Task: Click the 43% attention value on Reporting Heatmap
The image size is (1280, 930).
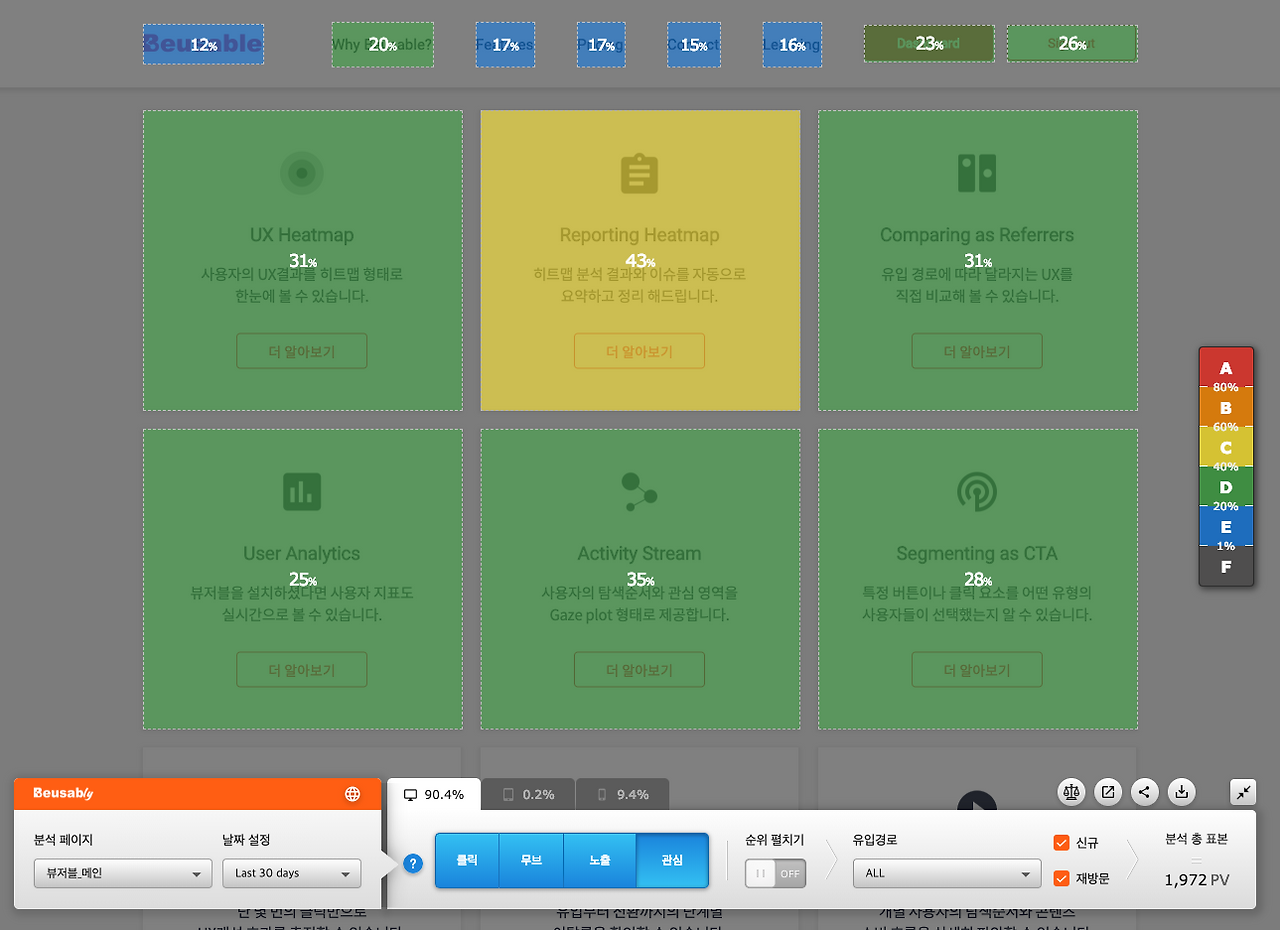Action: pos(639,261)
